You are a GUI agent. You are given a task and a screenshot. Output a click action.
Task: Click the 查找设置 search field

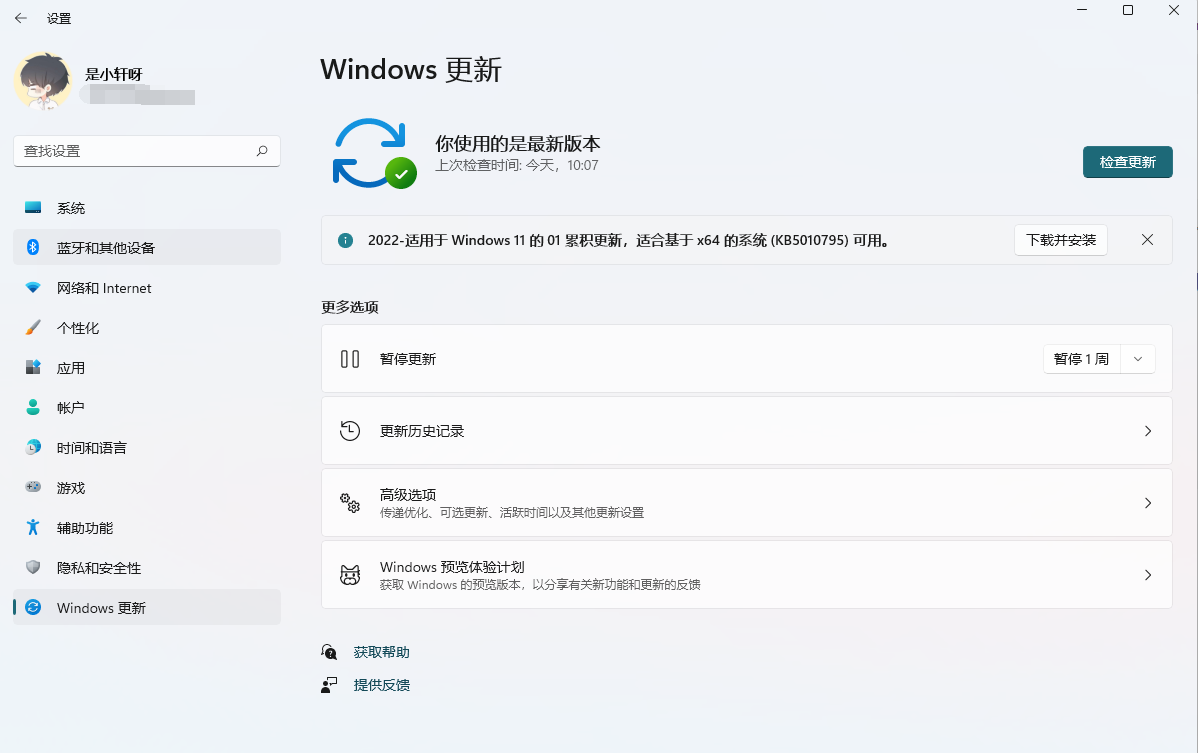click(140, 150)
